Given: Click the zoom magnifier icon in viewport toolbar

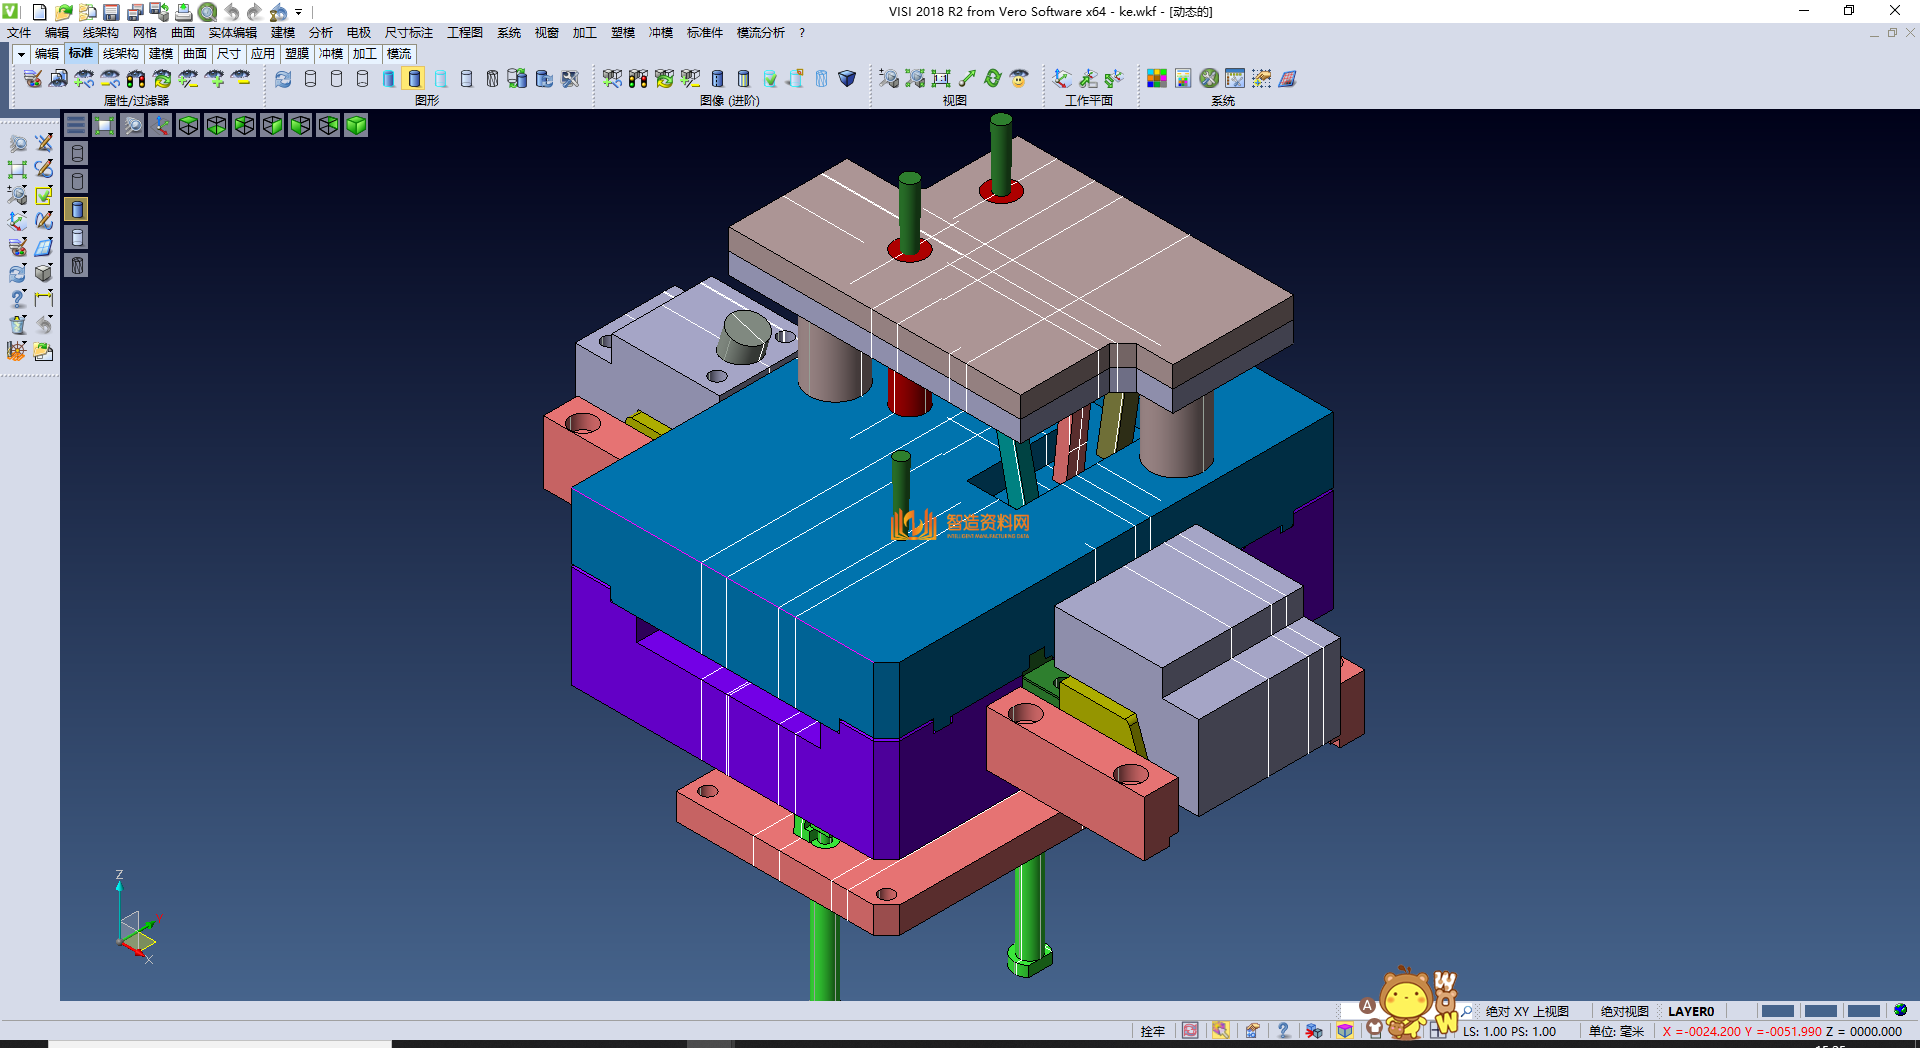Looking at the screenshot, I should click(132, 125).
